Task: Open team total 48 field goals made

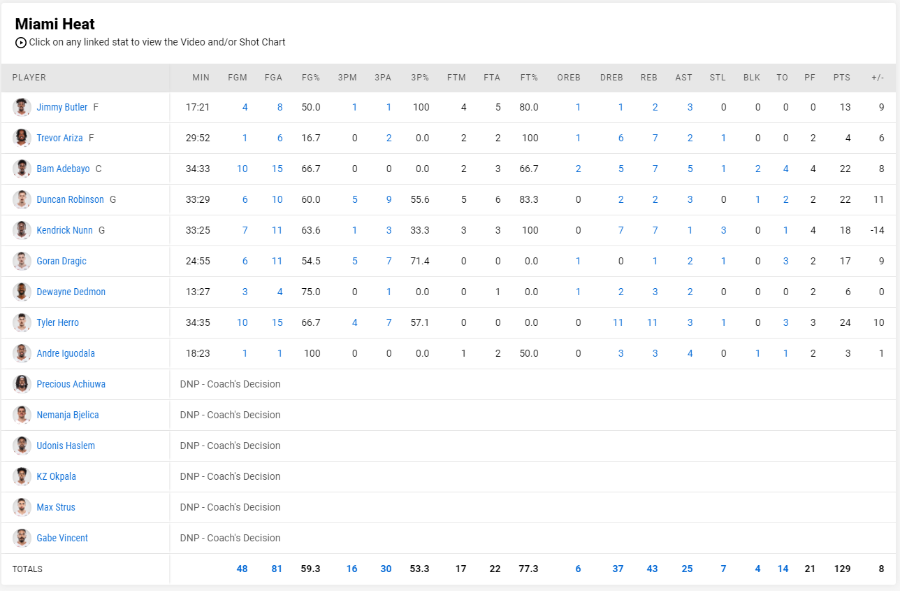Action: pyautogui.click(x=242, y=569)
